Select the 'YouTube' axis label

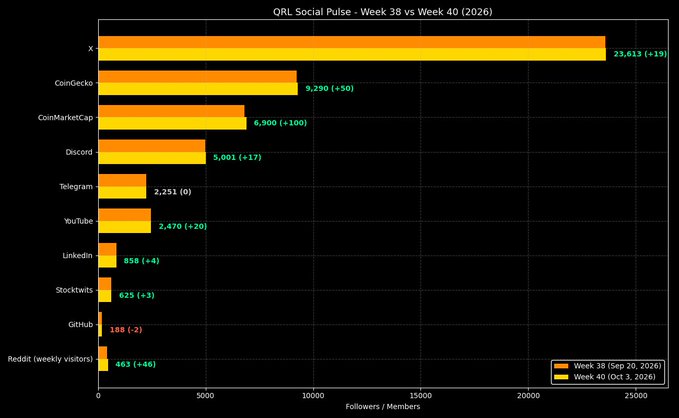78,221
